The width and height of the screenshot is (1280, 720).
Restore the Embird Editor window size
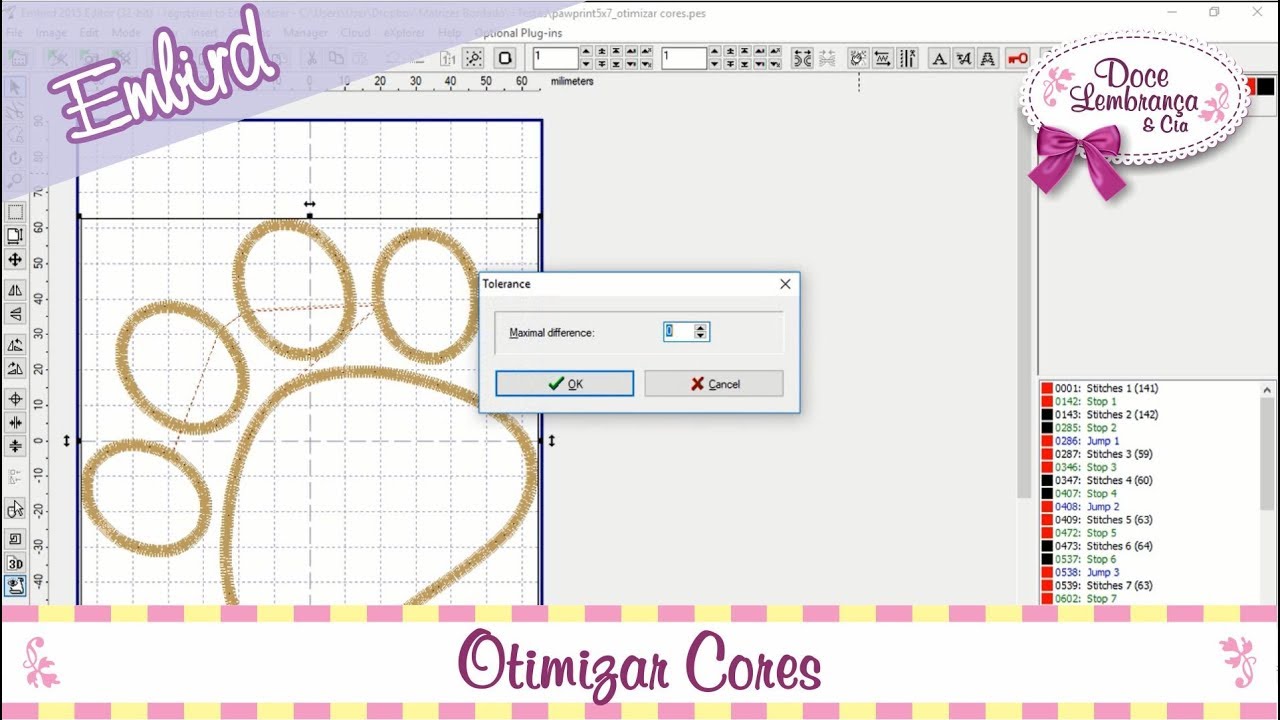1214,12
